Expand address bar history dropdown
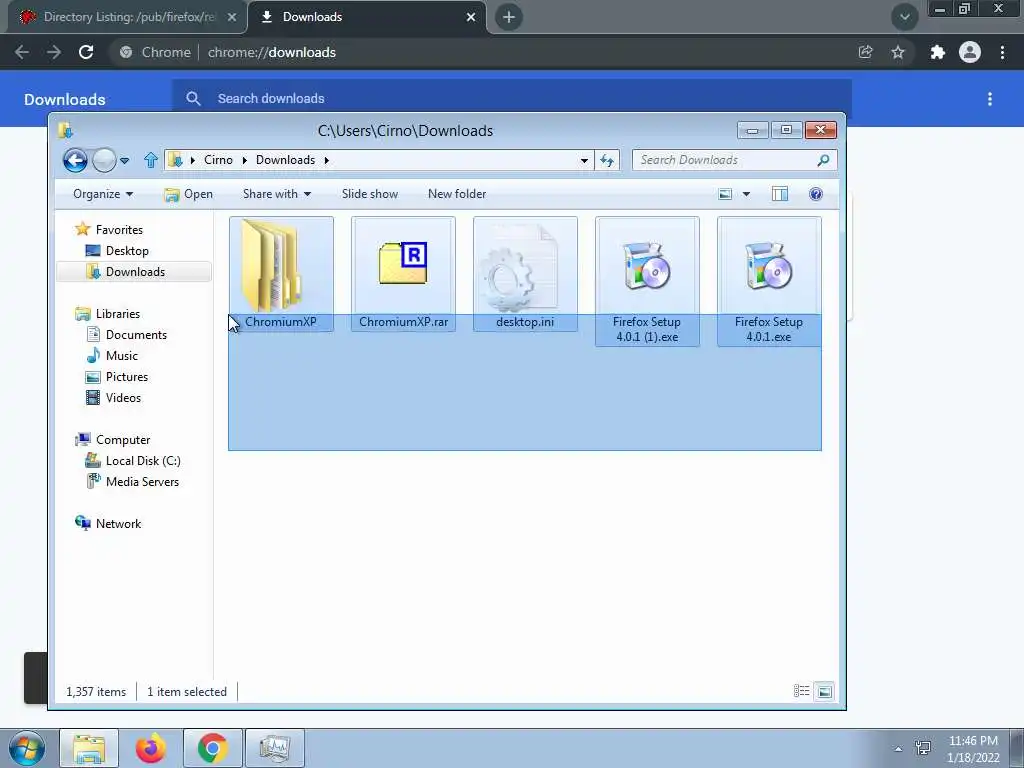The image size is (1024, 768). (x=584, y=160)
